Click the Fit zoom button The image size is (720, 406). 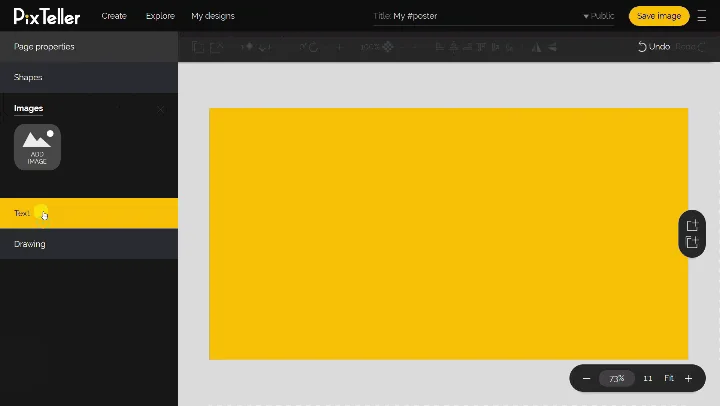coord(669,379)
